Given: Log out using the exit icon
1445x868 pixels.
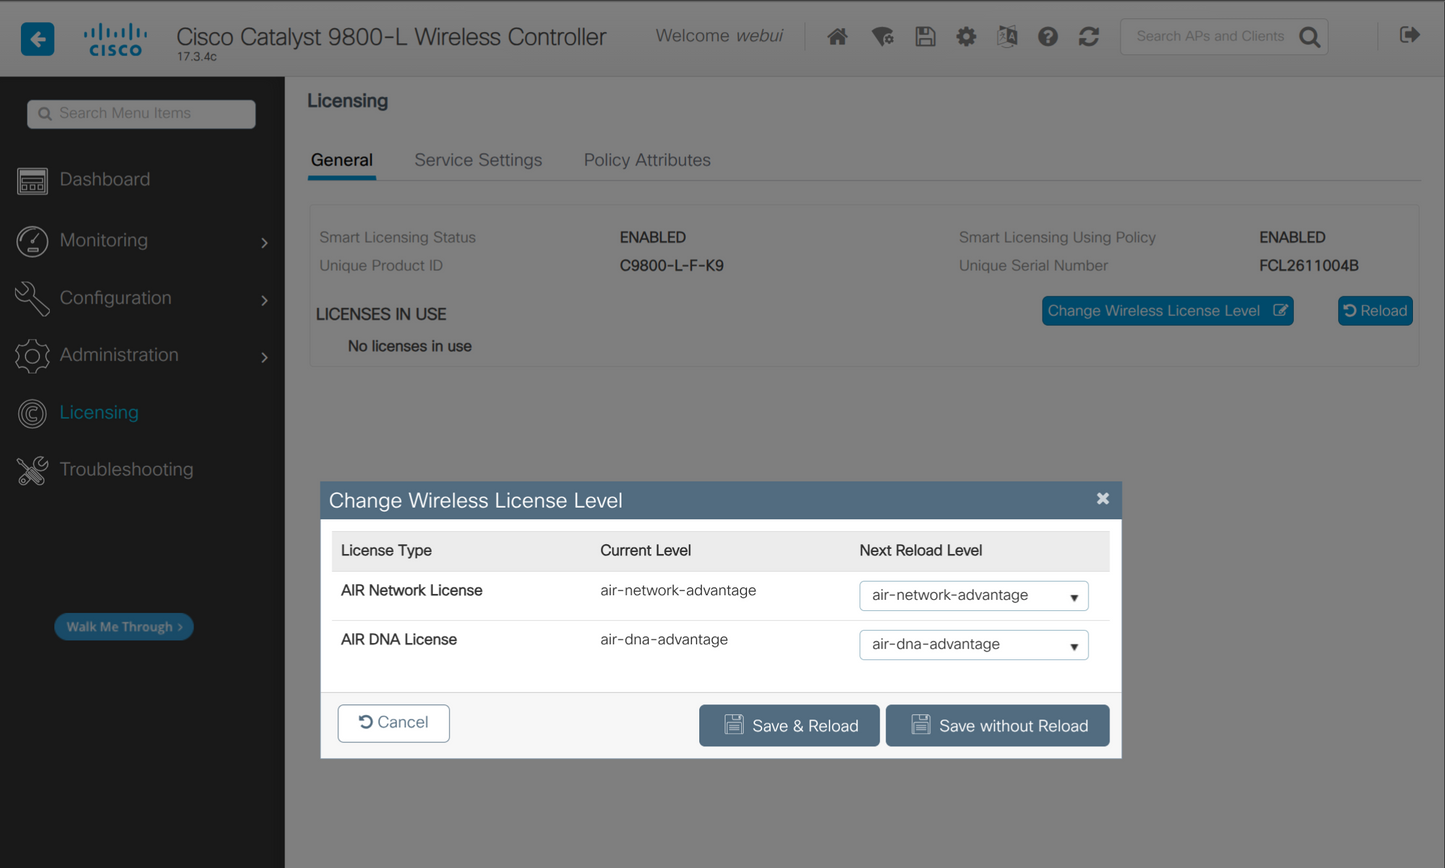Looking at the screenshot, I should pyautogui.click(x=1410, y=35).
